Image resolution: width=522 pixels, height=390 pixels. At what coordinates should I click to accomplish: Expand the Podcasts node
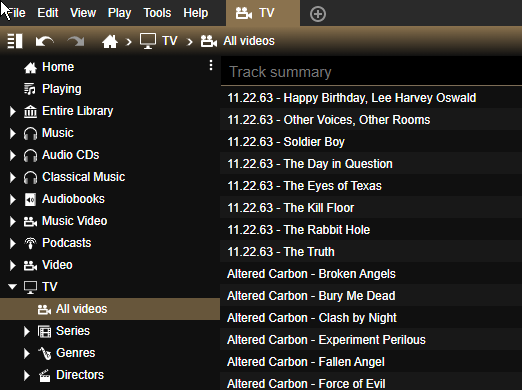click(x=13, y=243)
